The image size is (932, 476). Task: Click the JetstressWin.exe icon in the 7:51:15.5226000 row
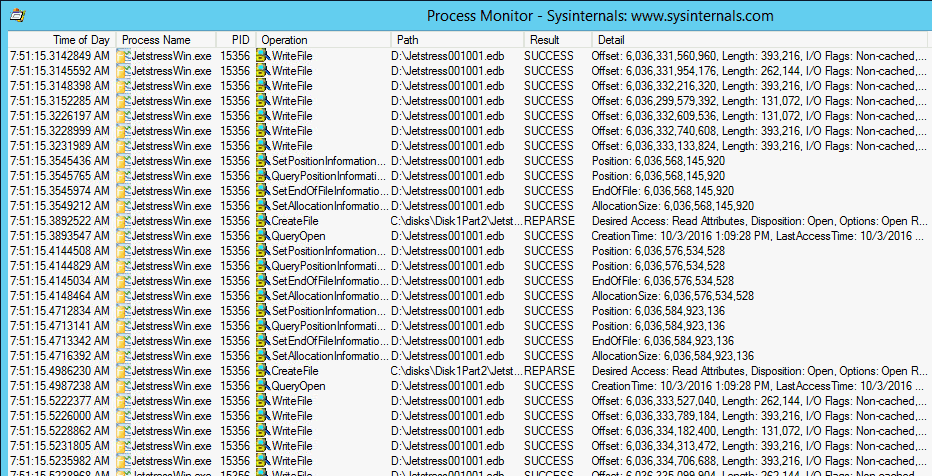(124, 416)
